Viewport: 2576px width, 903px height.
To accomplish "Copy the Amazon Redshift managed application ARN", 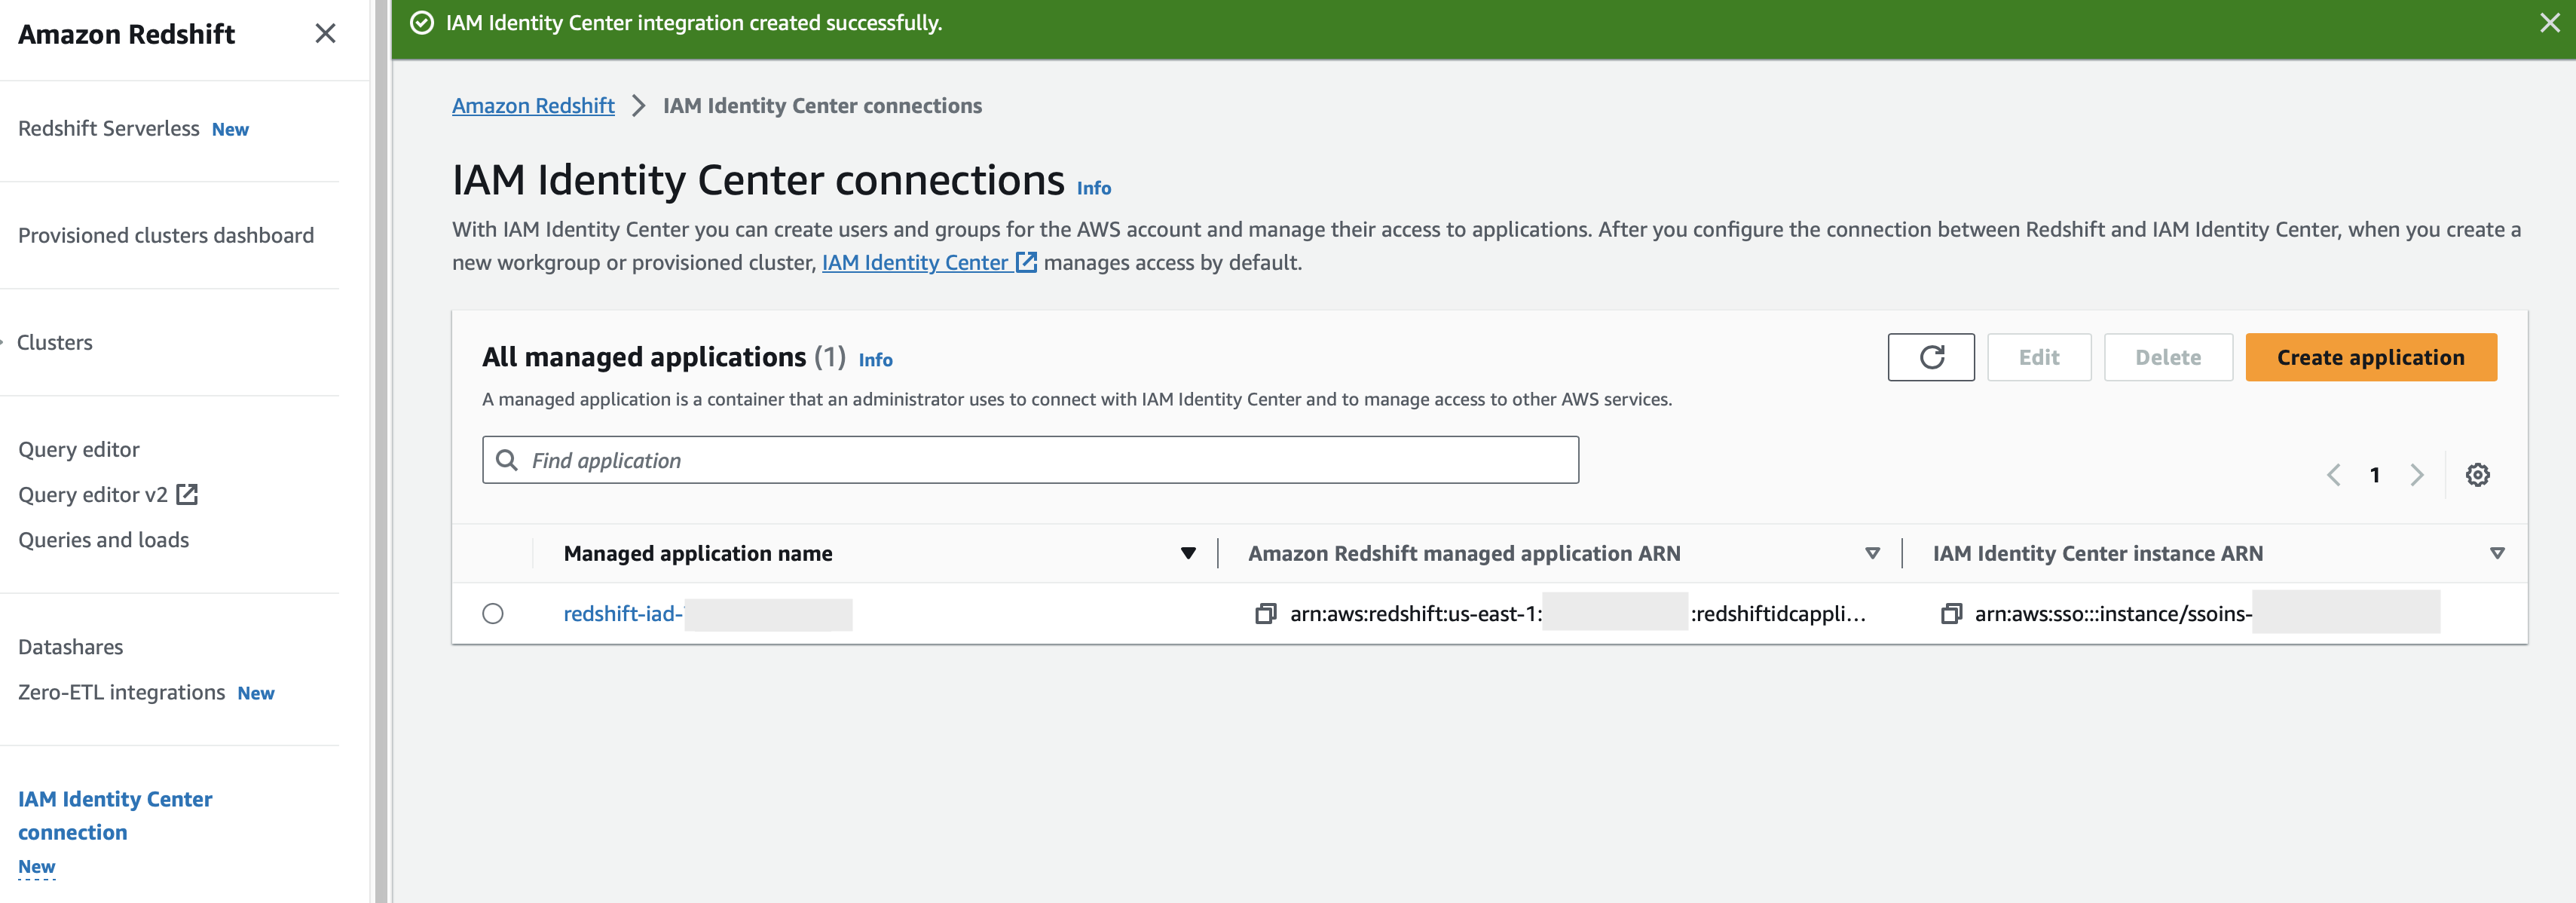I will 1266,613.
